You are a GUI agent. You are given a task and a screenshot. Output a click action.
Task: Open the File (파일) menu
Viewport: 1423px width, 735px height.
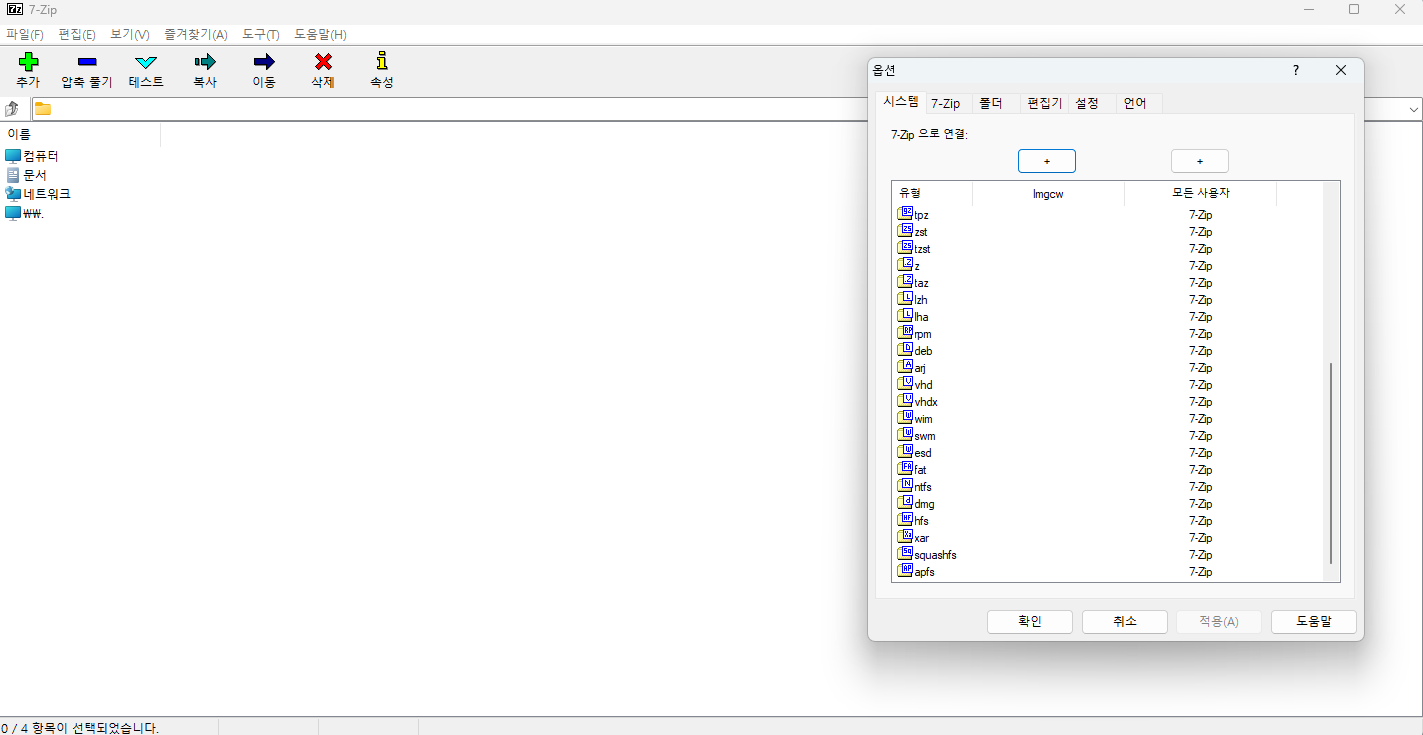(x=25, y=34)
